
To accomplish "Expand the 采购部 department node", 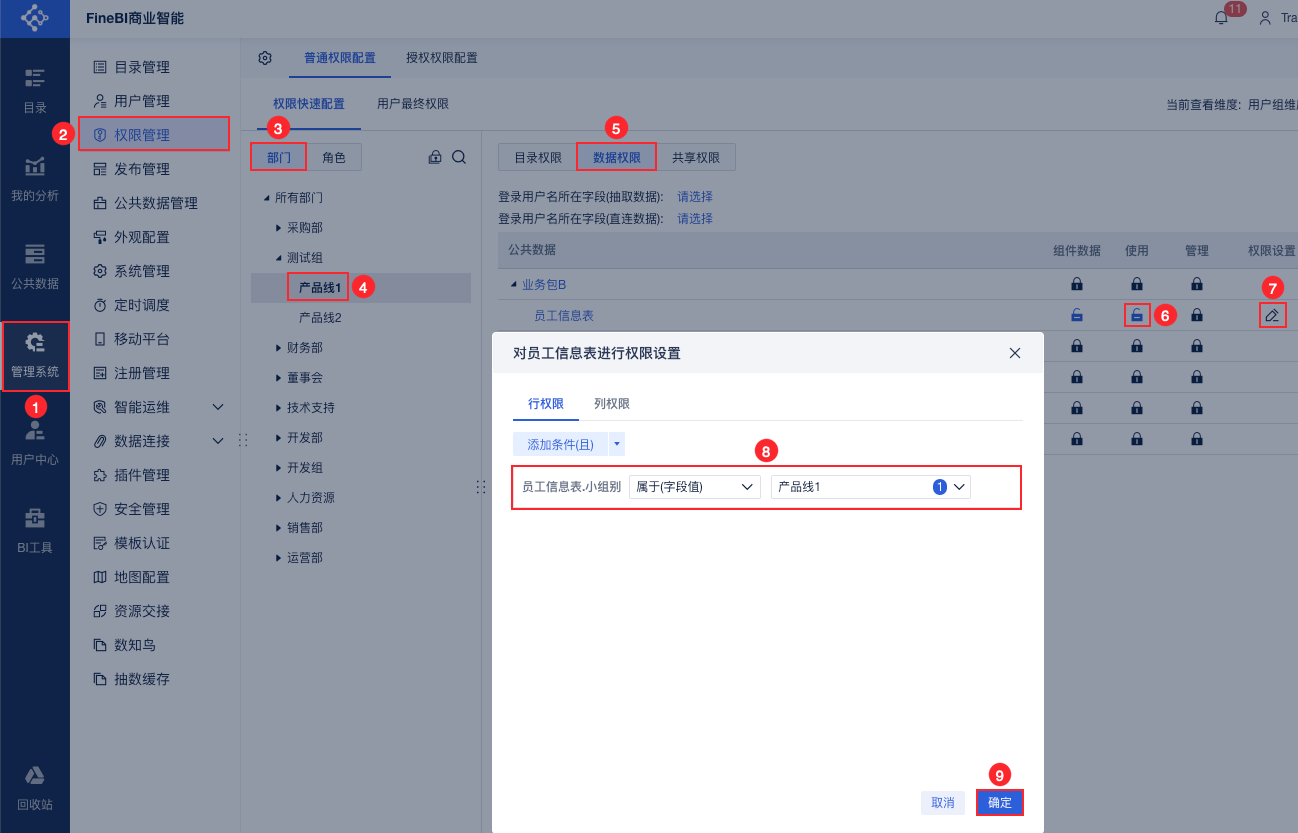I will point(279,228).
